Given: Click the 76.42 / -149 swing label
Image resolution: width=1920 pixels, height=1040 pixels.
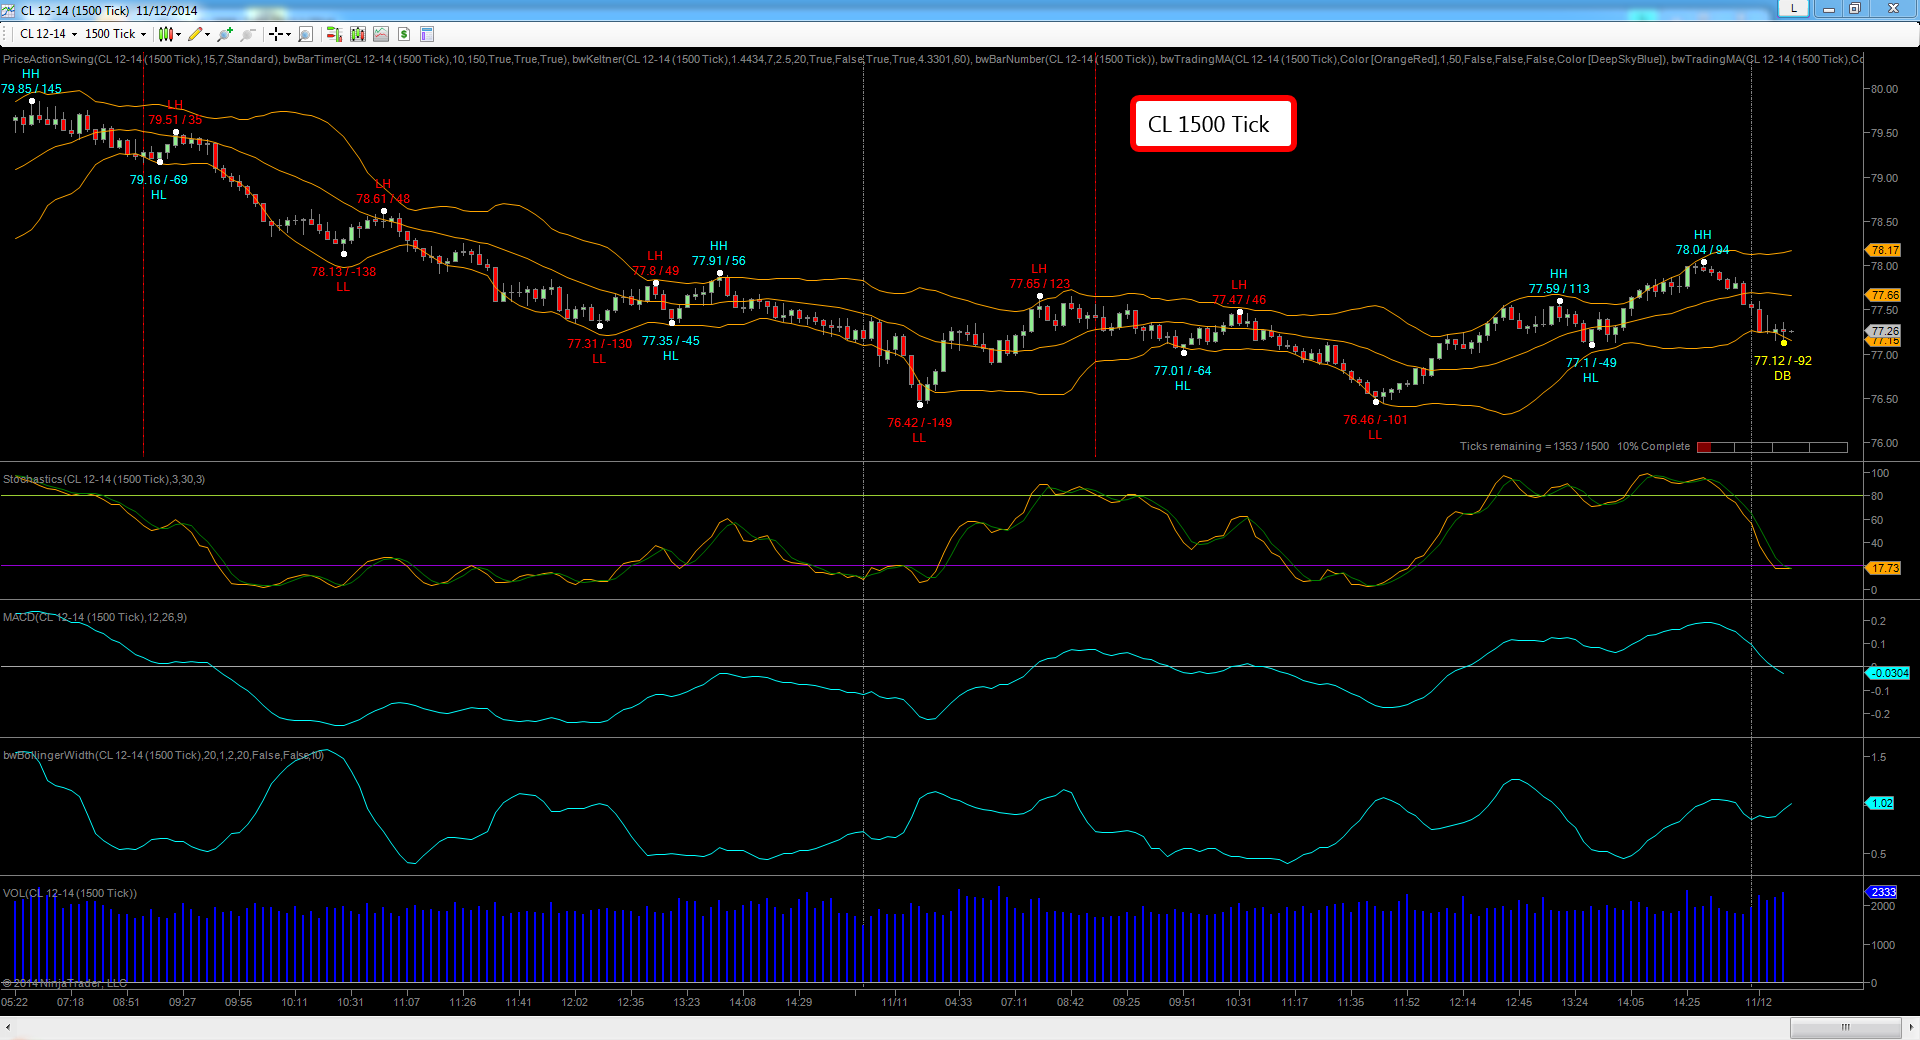Looking at the screenshot, I should pos(920,423).
